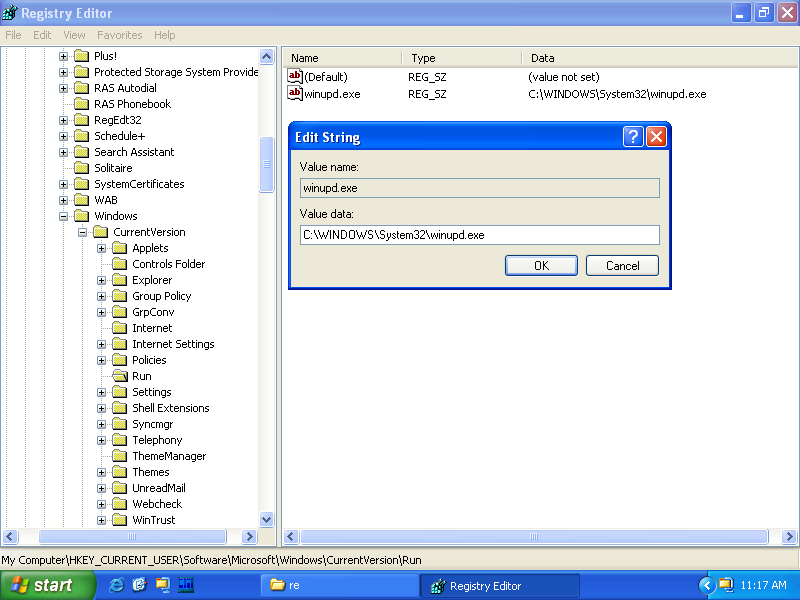Open the Help menu
800x600 pixels.
(x=164, y=35)
